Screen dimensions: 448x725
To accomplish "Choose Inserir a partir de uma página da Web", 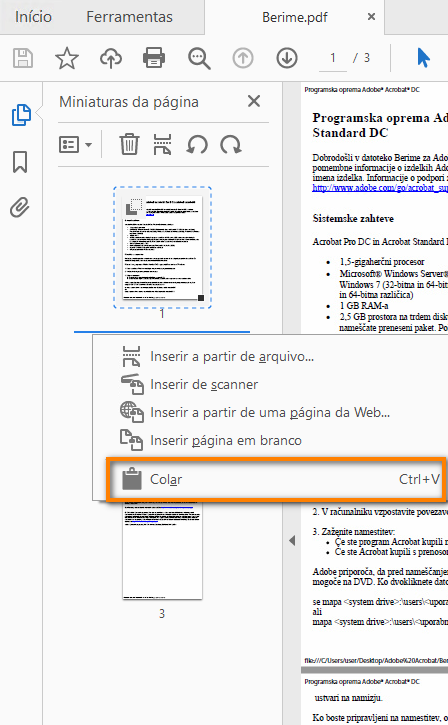I will click(270, 412).
